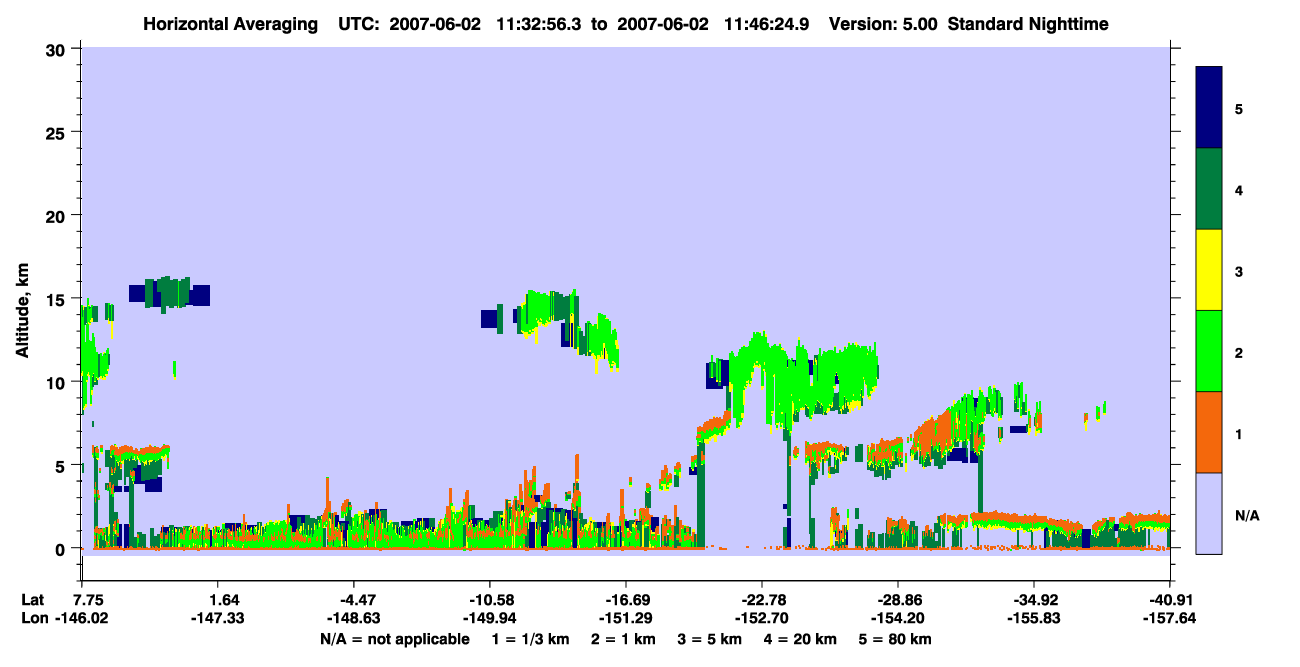Click the dark blue colorbar segment labeled 5

1209,108
